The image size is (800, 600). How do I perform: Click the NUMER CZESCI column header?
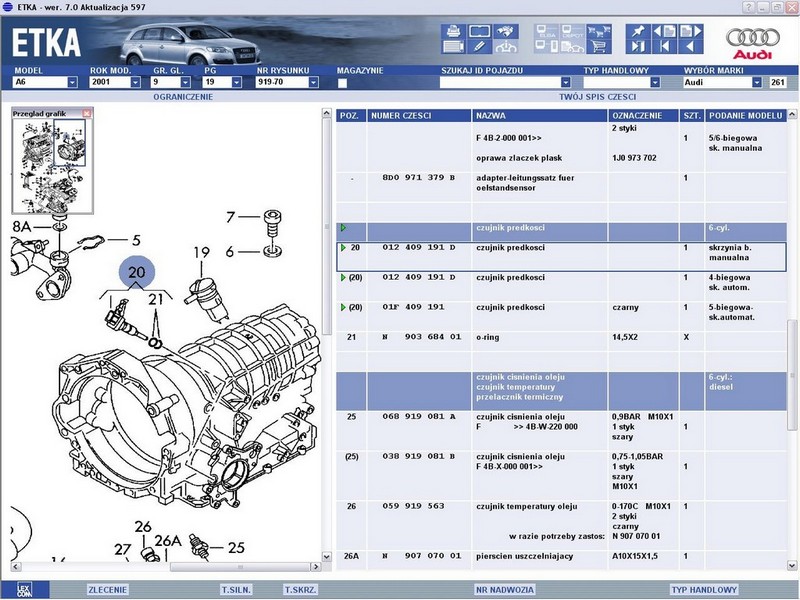tap(419, 116)
